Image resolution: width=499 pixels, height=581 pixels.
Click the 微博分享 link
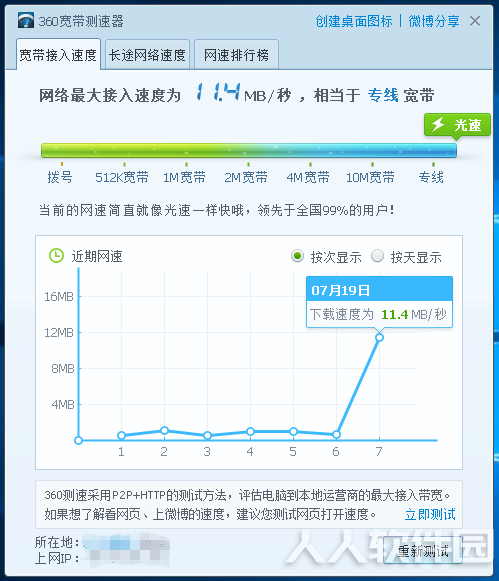click(434, 21)
